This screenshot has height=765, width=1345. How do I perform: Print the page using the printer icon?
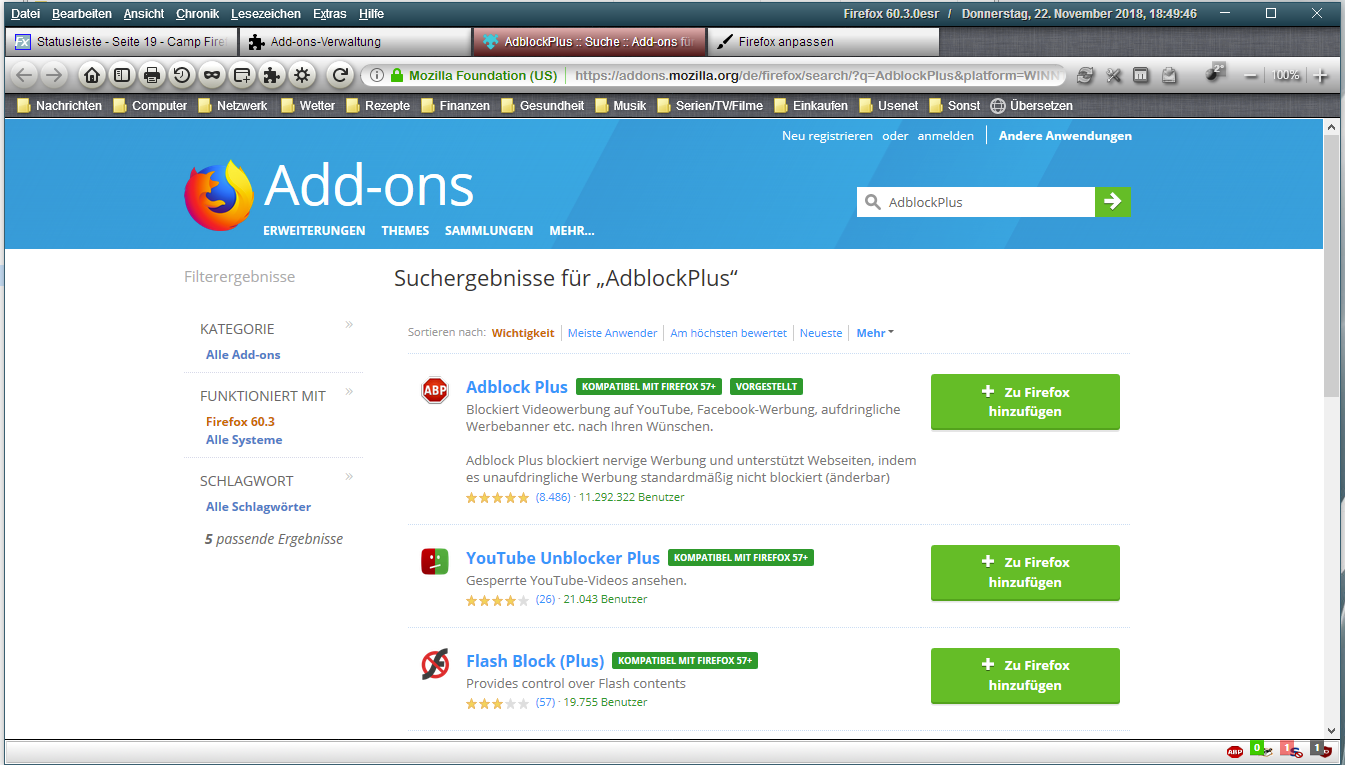click(152, 75)
